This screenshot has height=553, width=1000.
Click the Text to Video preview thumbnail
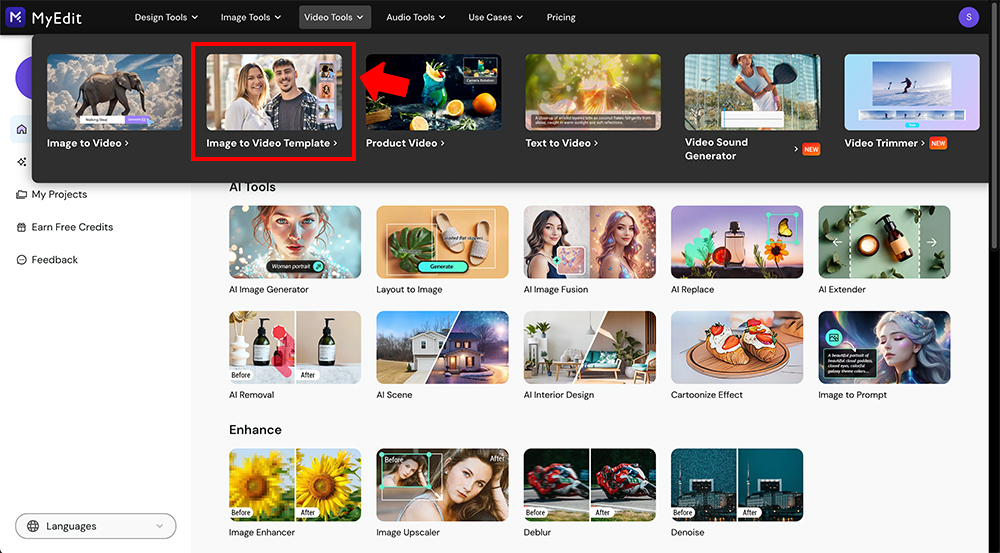tap(593, 92)
